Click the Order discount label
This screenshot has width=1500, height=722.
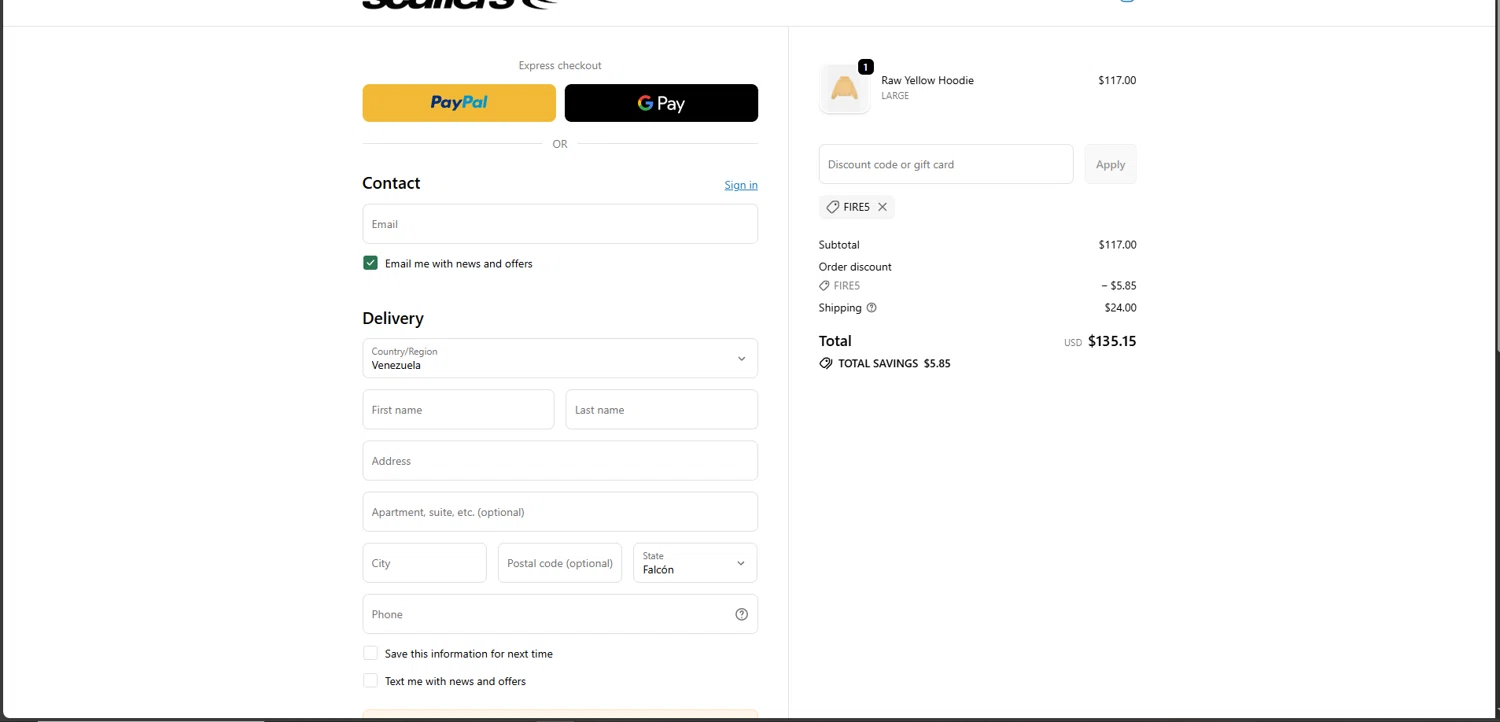click(855, 267)
